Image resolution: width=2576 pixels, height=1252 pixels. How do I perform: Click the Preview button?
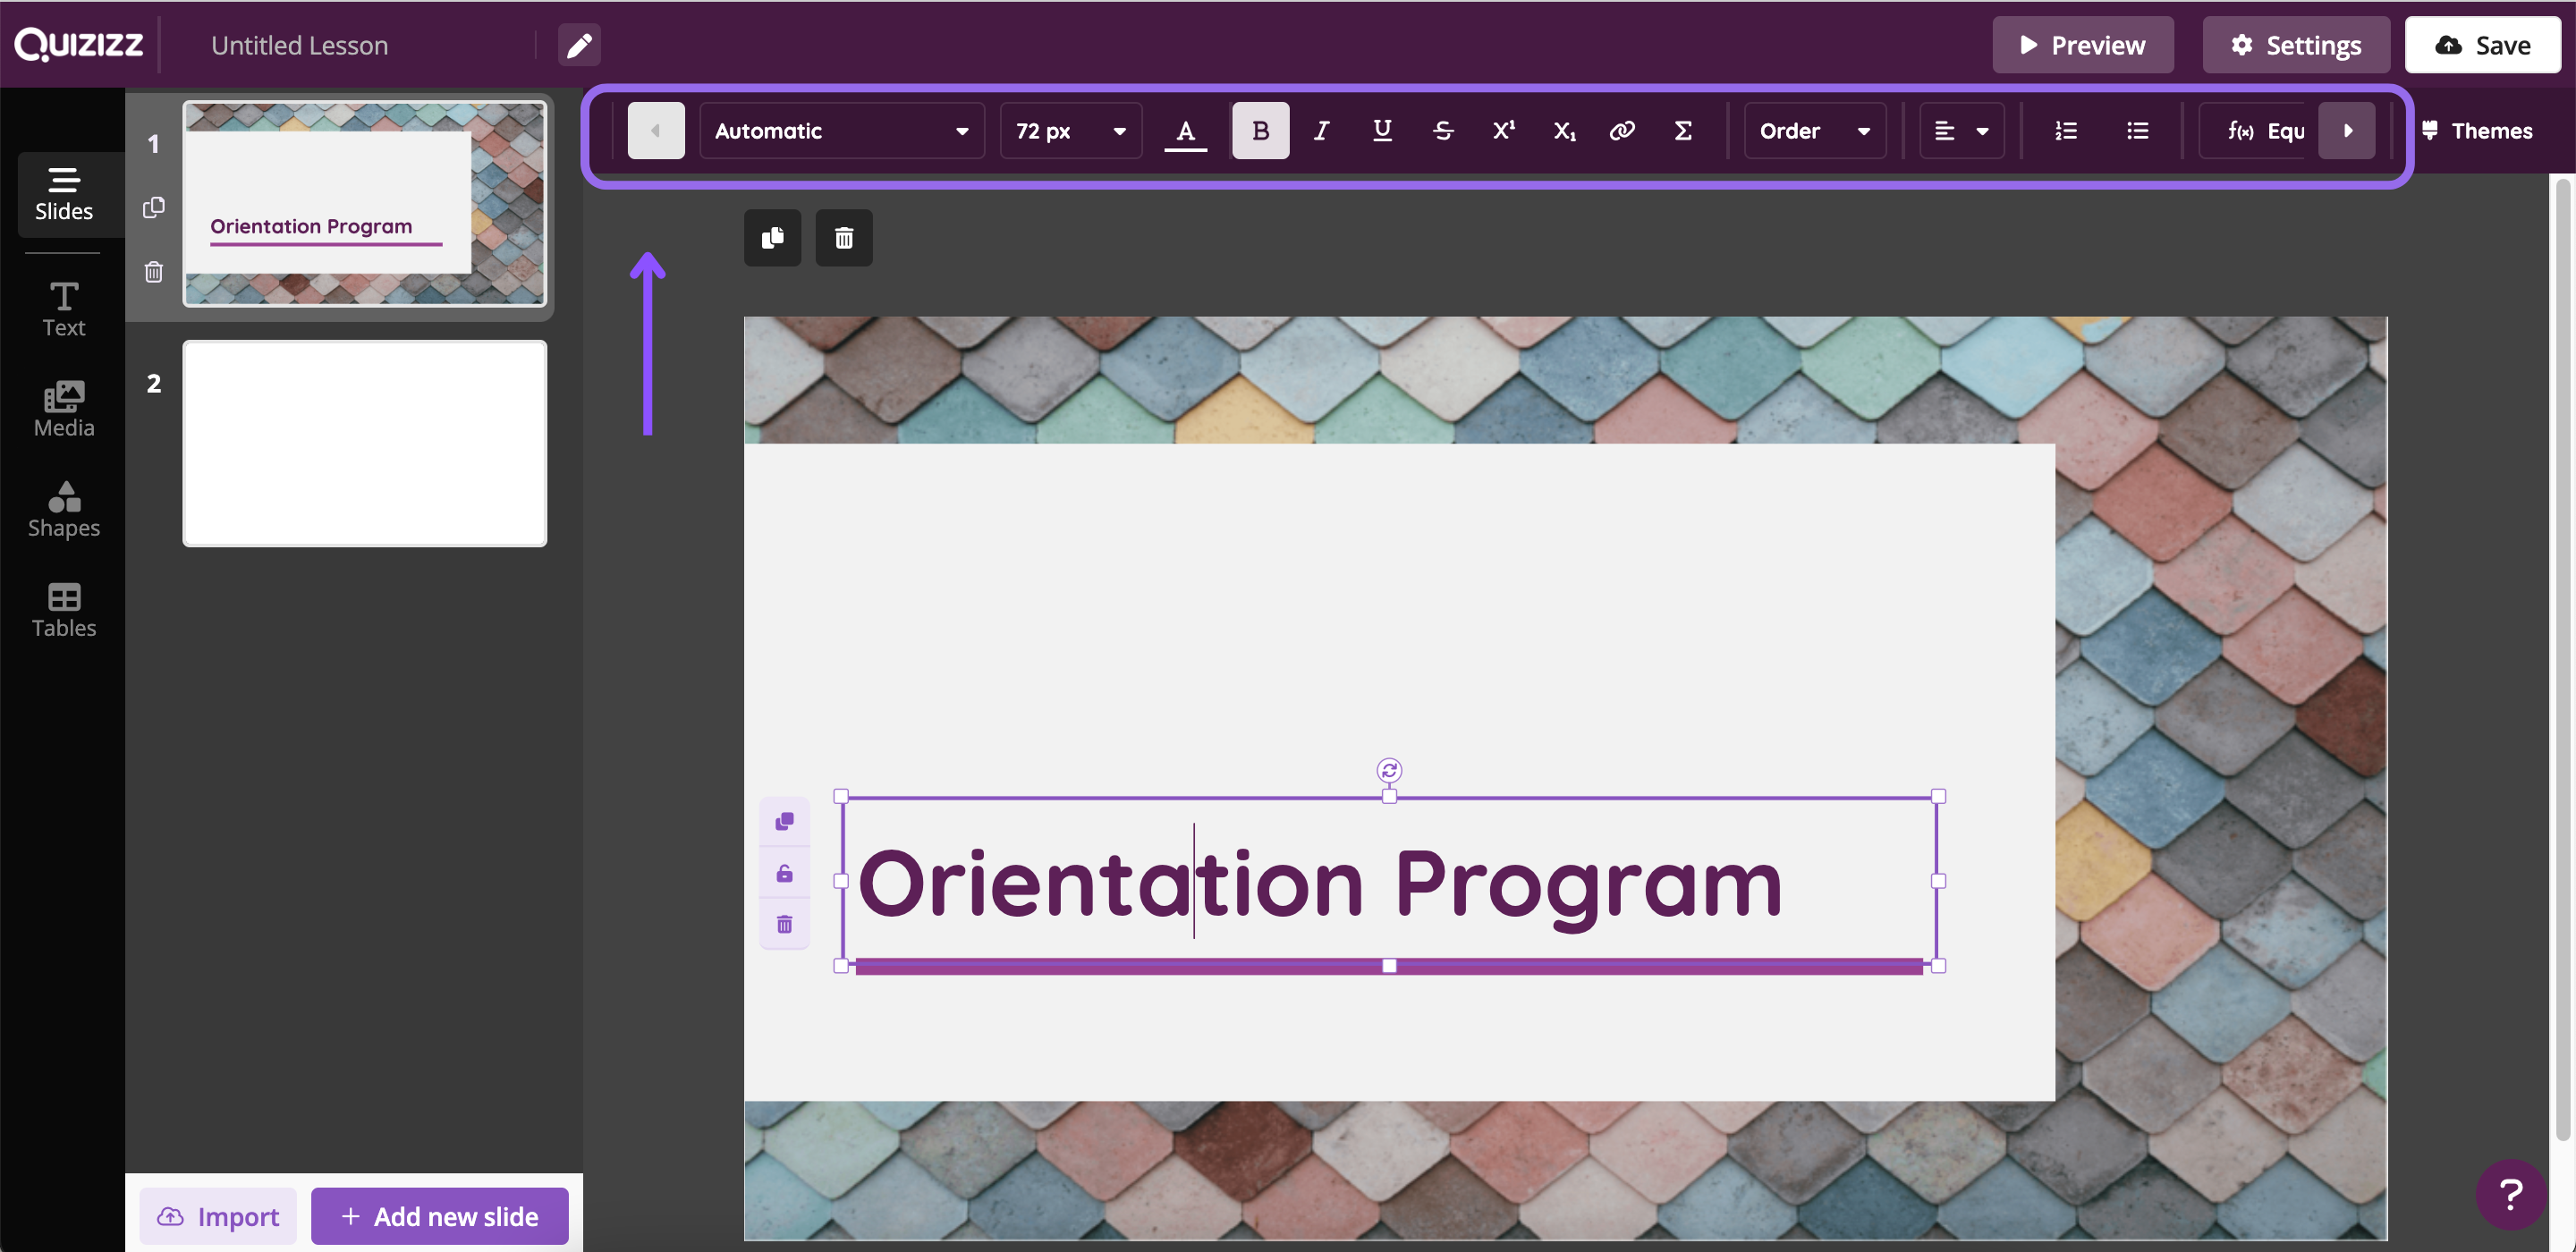(2082, 45)
